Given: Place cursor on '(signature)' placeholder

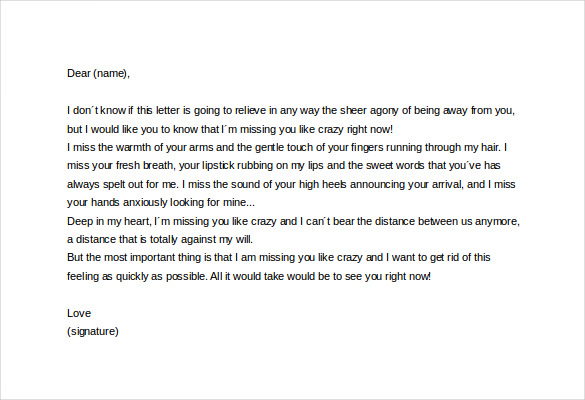Looking at the screenshot, I should tap(93, 331).
